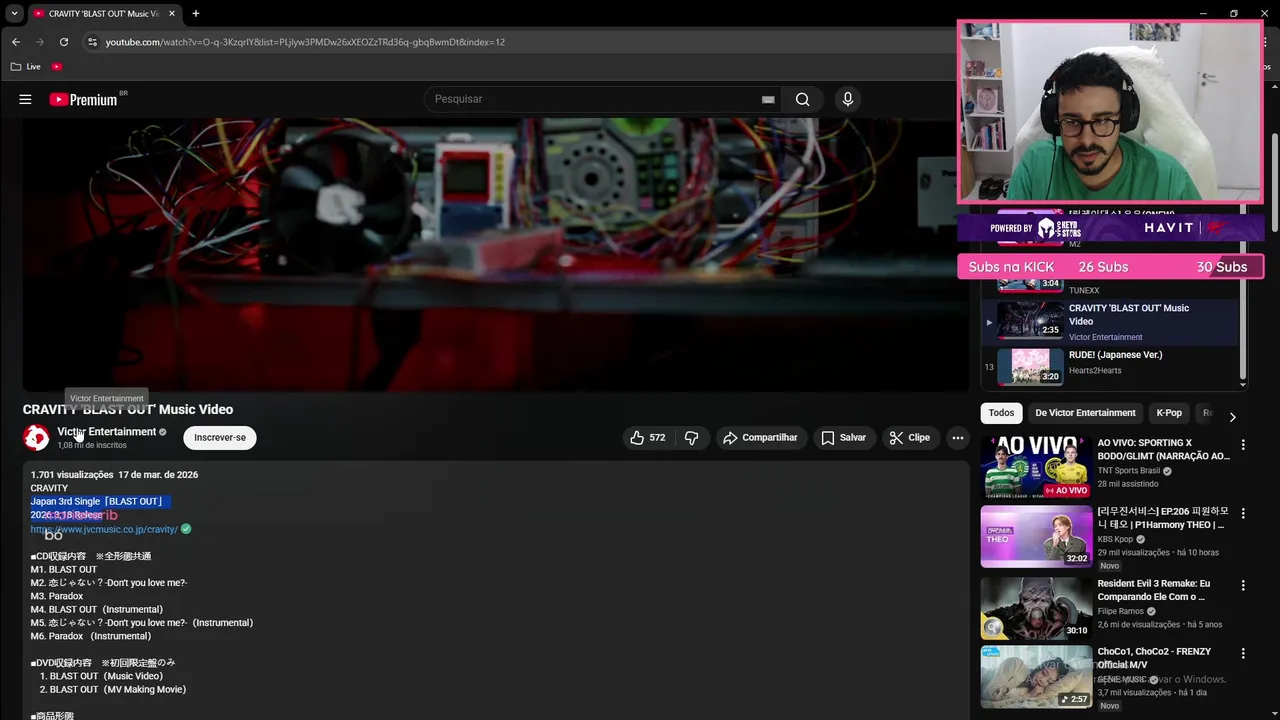
Task: Reload the YouTube page
Action: pyautogui.click(x=63, y=42)
